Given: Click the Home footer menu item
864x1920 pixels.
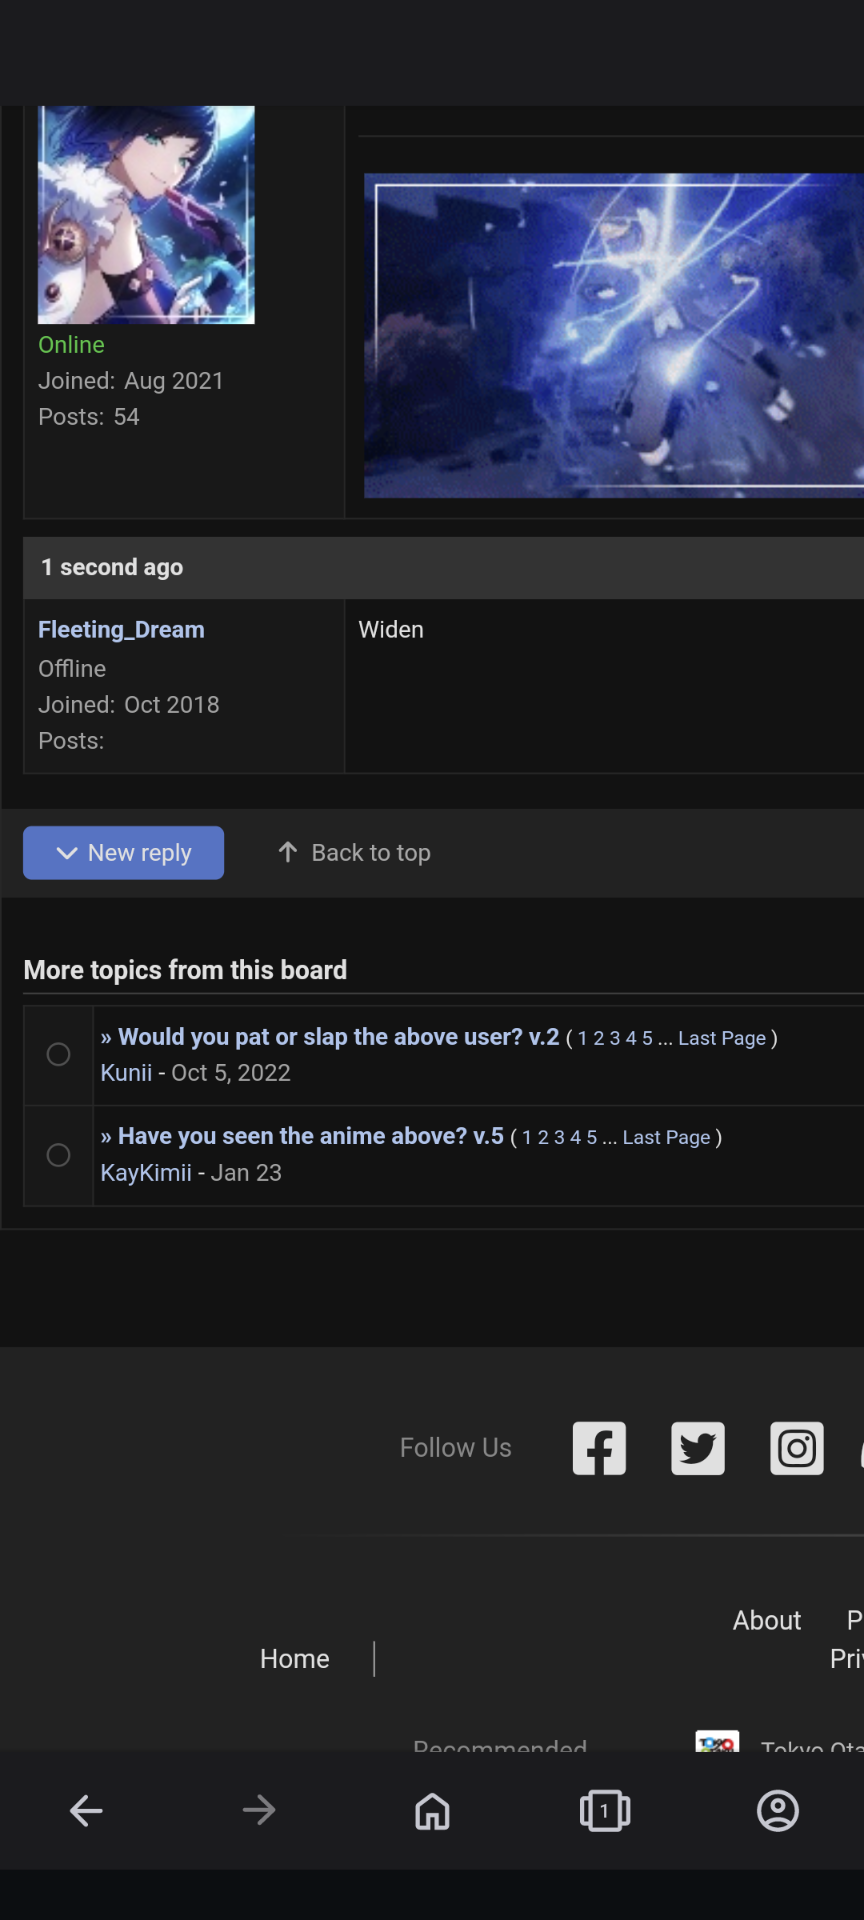Looking at the screenshot, I should [294, 1658].
